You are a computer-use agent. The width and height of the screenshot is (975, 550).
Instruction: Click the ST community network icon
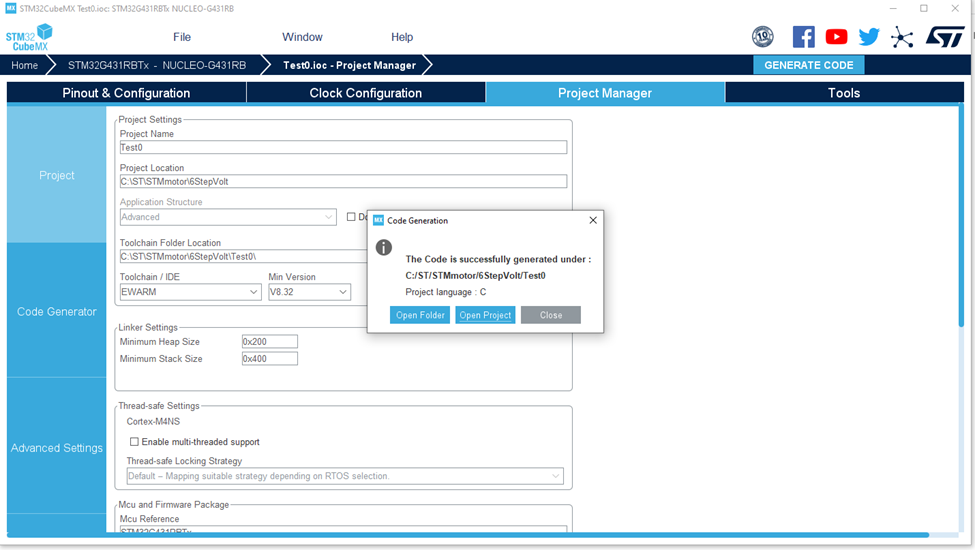pyautogui.click(x=902, y=37)
